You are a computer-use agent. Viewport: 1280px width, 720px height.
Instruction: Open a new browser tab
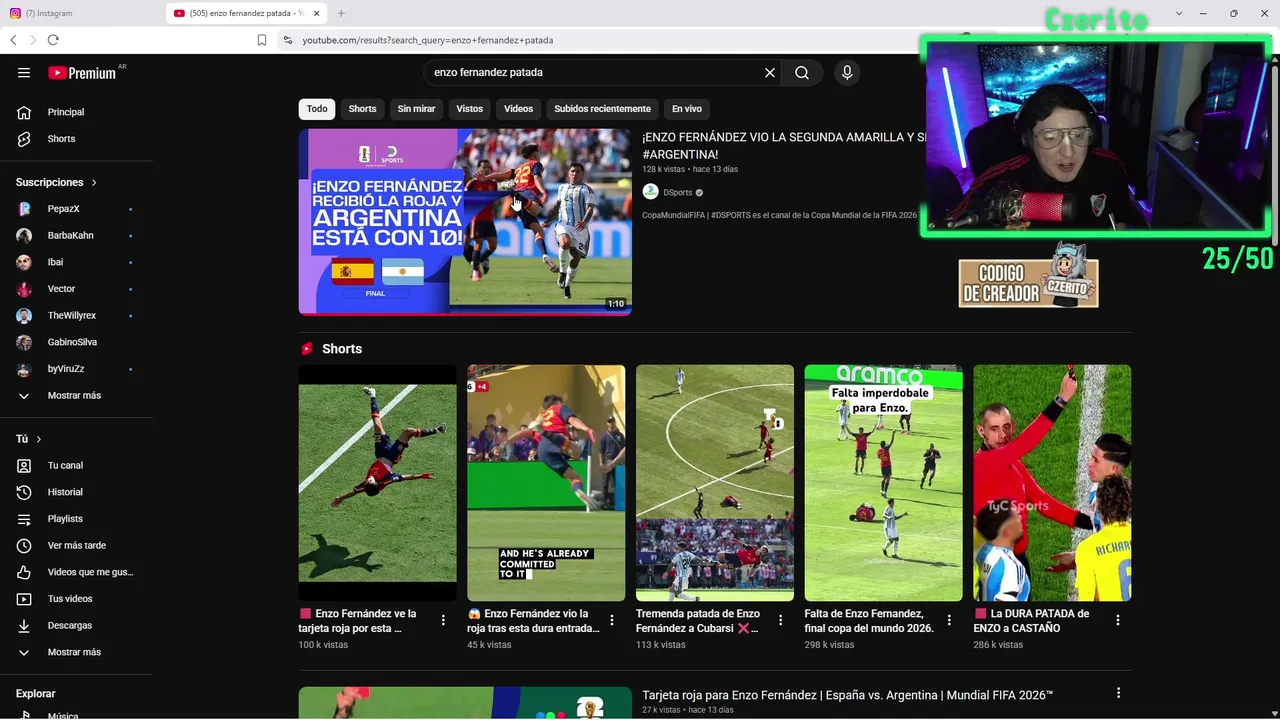pyautogui.click(x=341, y=13)
